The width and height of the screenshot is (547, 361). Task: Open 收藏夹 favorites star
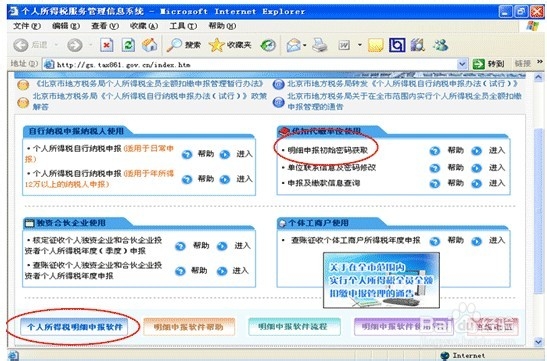pos(230,45)
